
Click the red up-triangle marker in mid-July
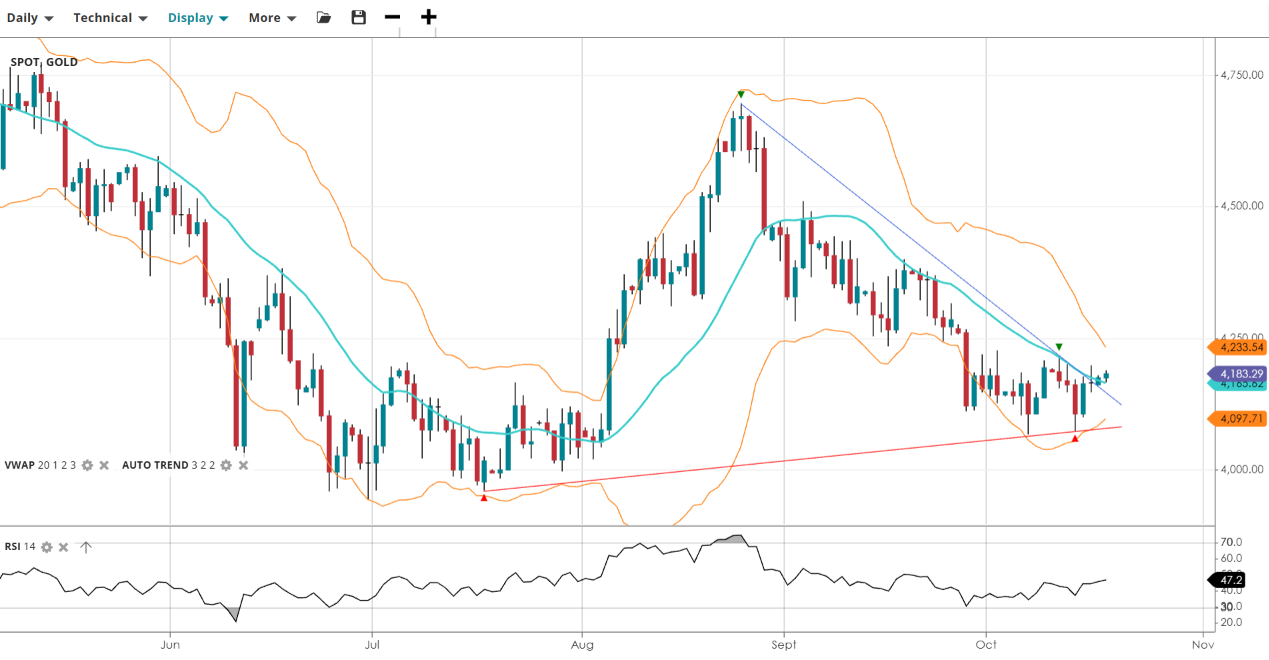[484, 497]
